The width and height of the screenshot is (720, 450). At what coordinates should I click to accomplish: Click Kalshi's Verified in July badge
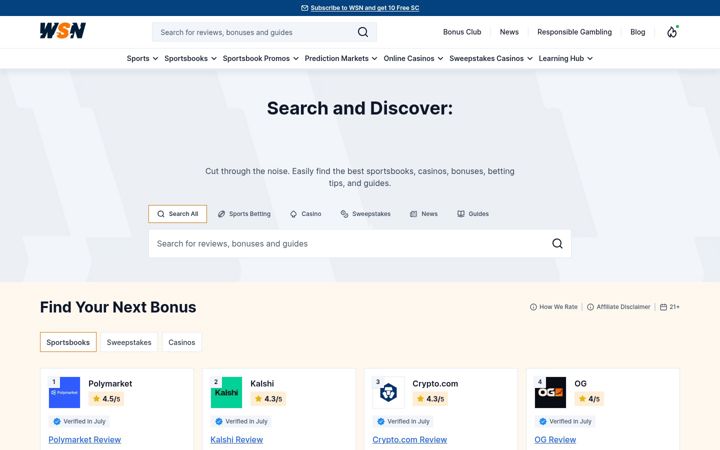(241, 421)
